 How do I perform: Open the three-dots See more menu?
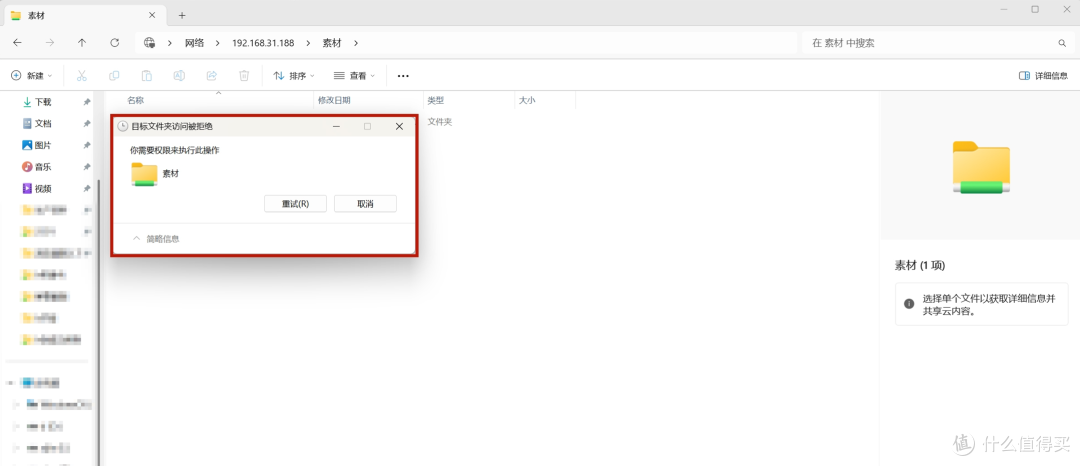[404, 76]
